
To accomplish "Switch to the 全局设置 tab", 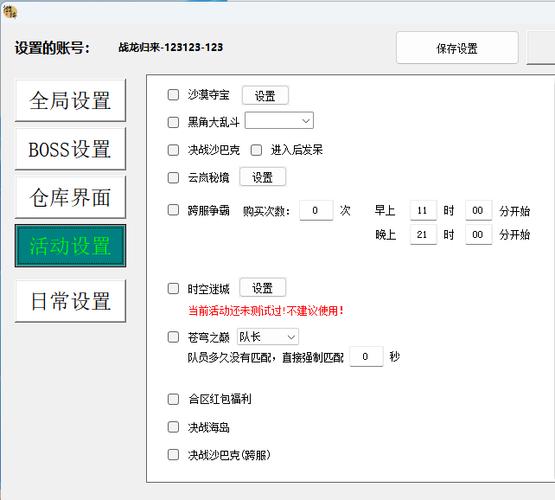I will coord(70,100).
